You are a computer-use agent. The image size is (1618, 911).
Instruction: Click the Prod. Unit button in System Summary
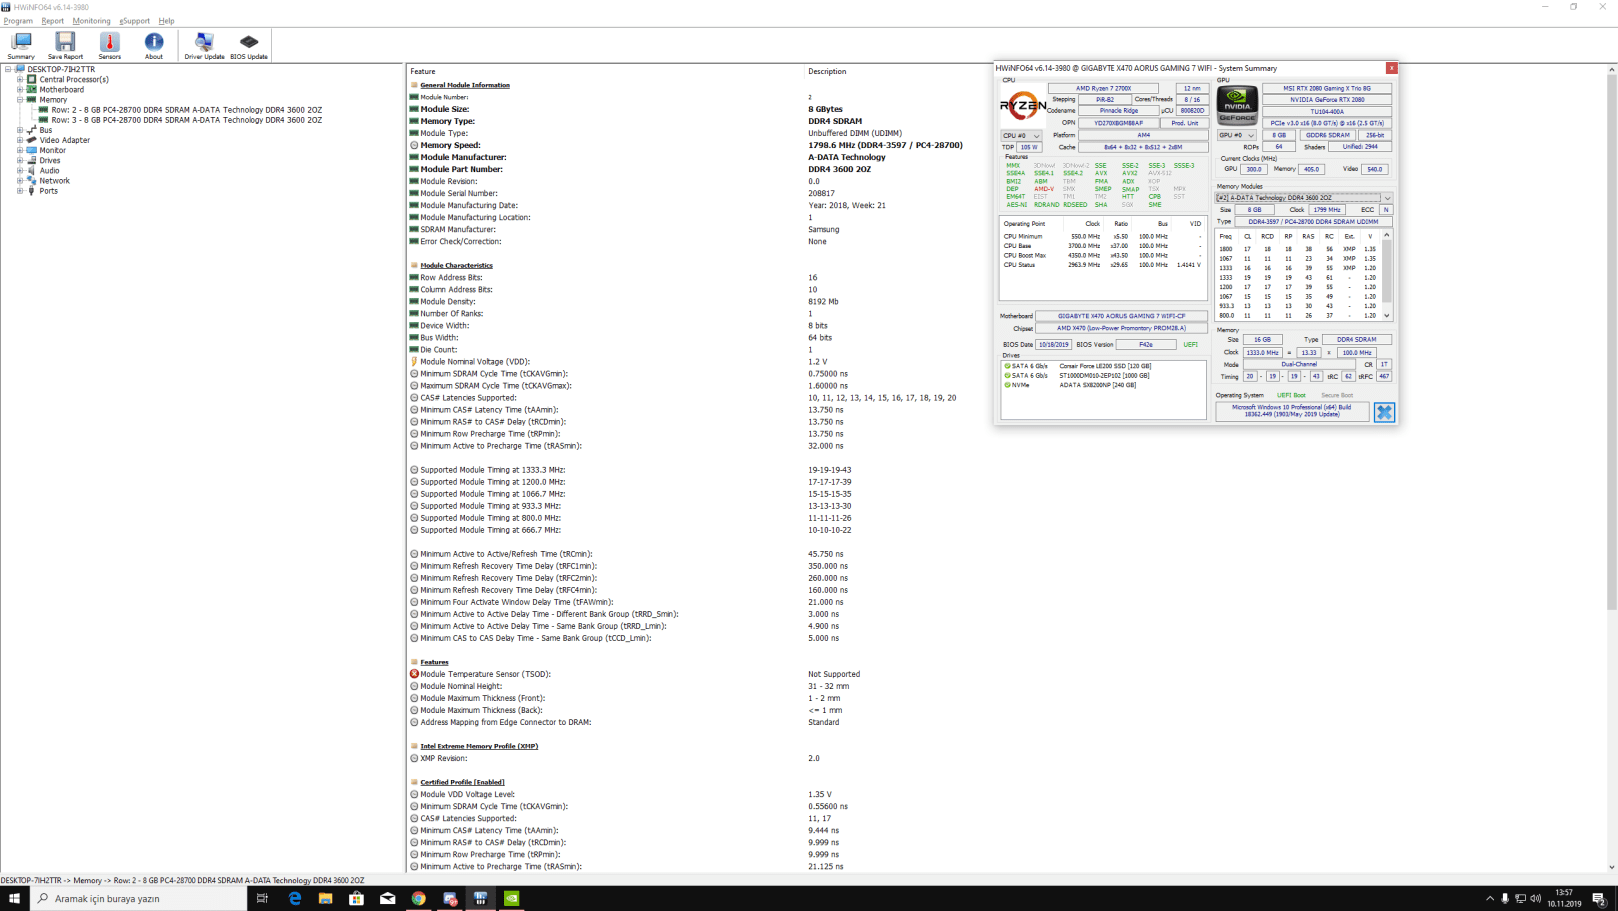1185,123
